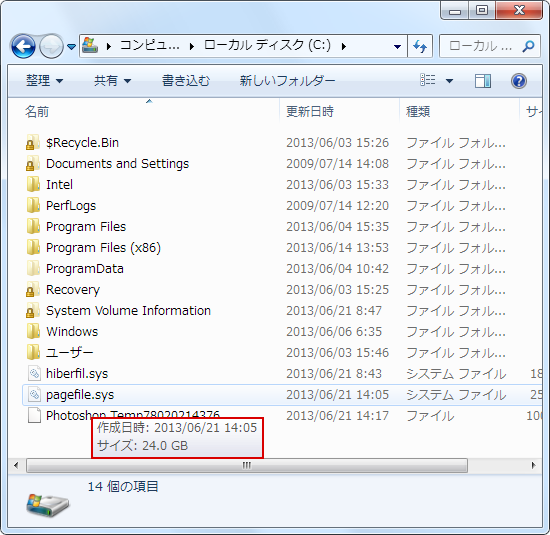Viewport: 550px width, 535px height.
Task: Select PerfLogs folder icon
Action: point(33,205)
